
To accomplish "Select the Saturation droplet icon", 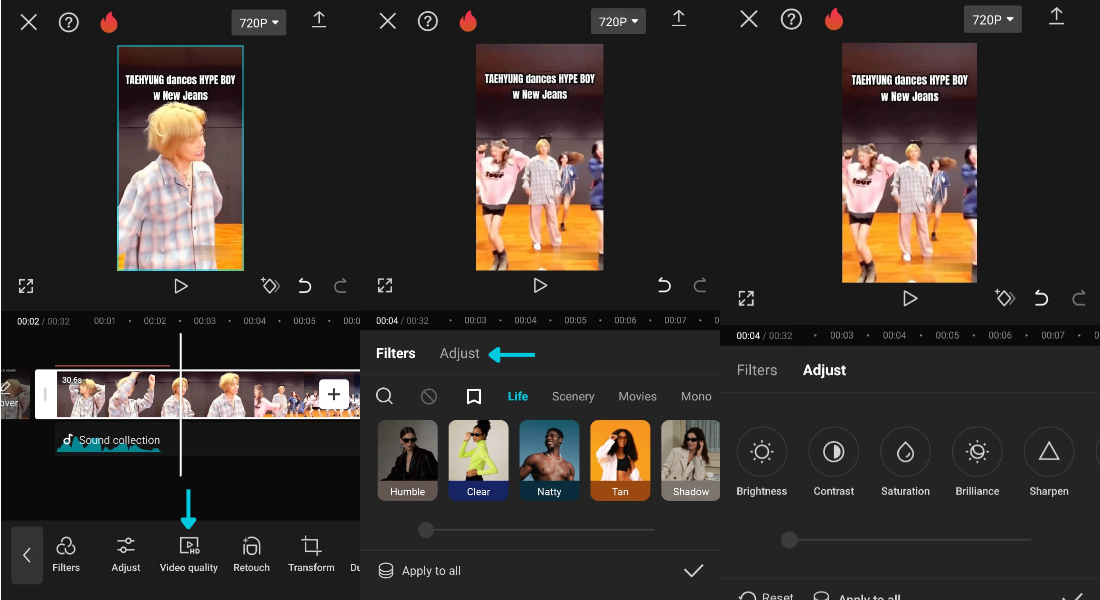I will [905, 451].
